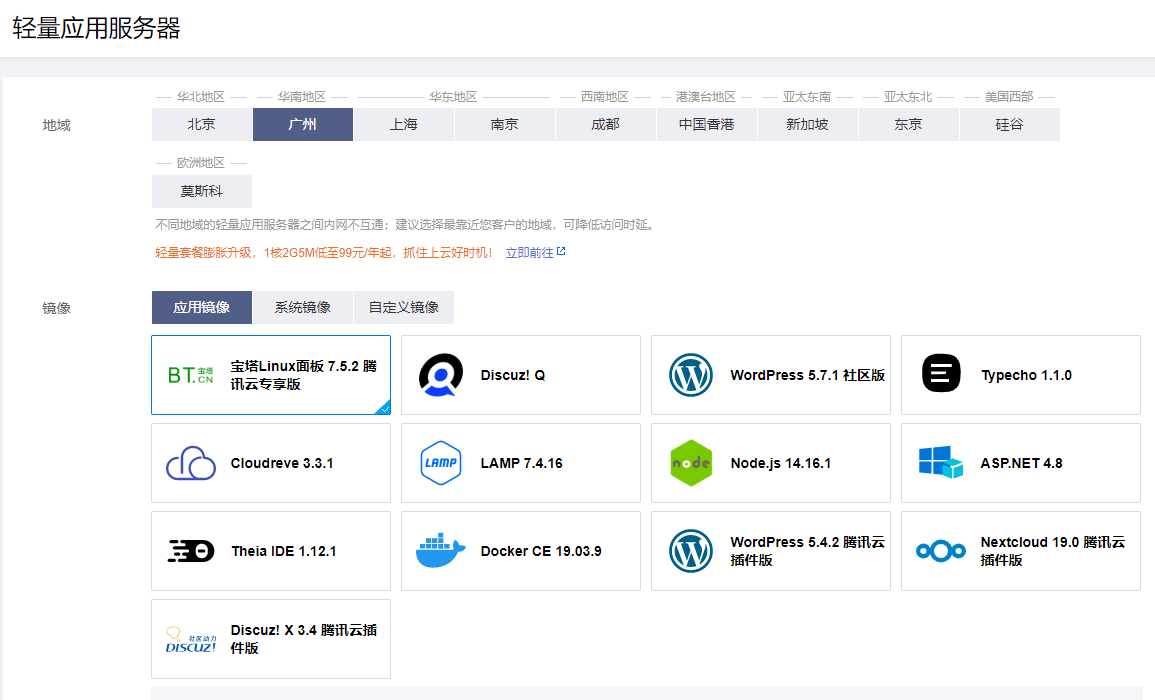The image size is (1155, 700).
Task: Click the ASP.NET Windows logo icon
Action: pyautogui.click(x=941, y=462)
